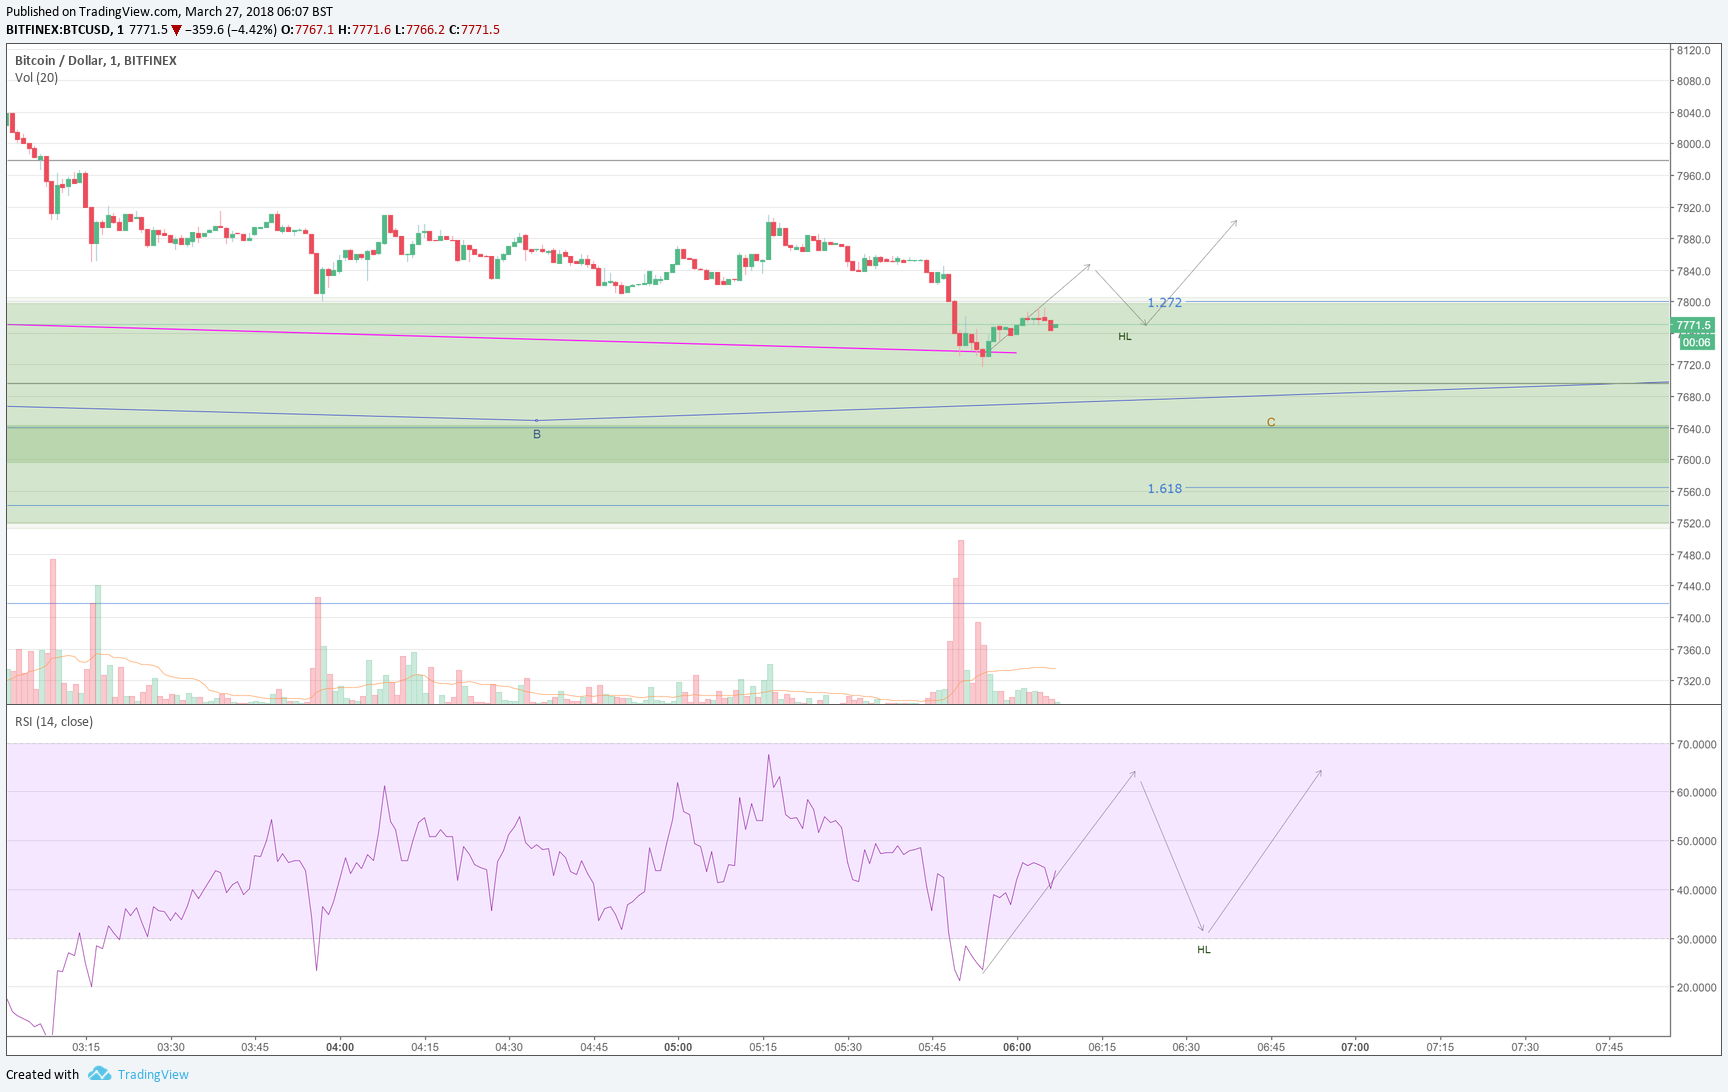Click the wave label B on chart

click(x=537, y=434)
